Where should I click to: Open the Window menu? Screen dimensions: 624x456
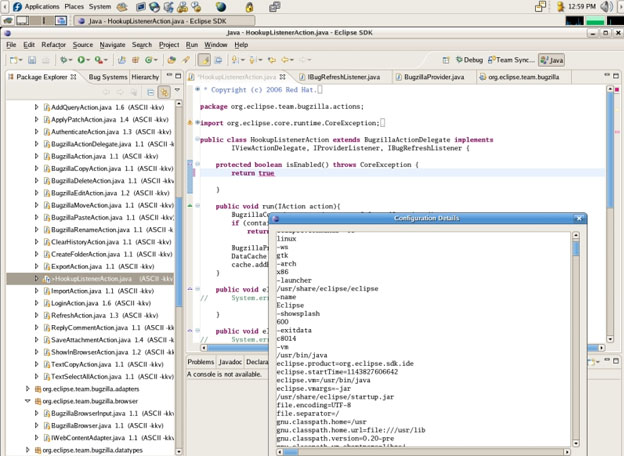(216, 45)
